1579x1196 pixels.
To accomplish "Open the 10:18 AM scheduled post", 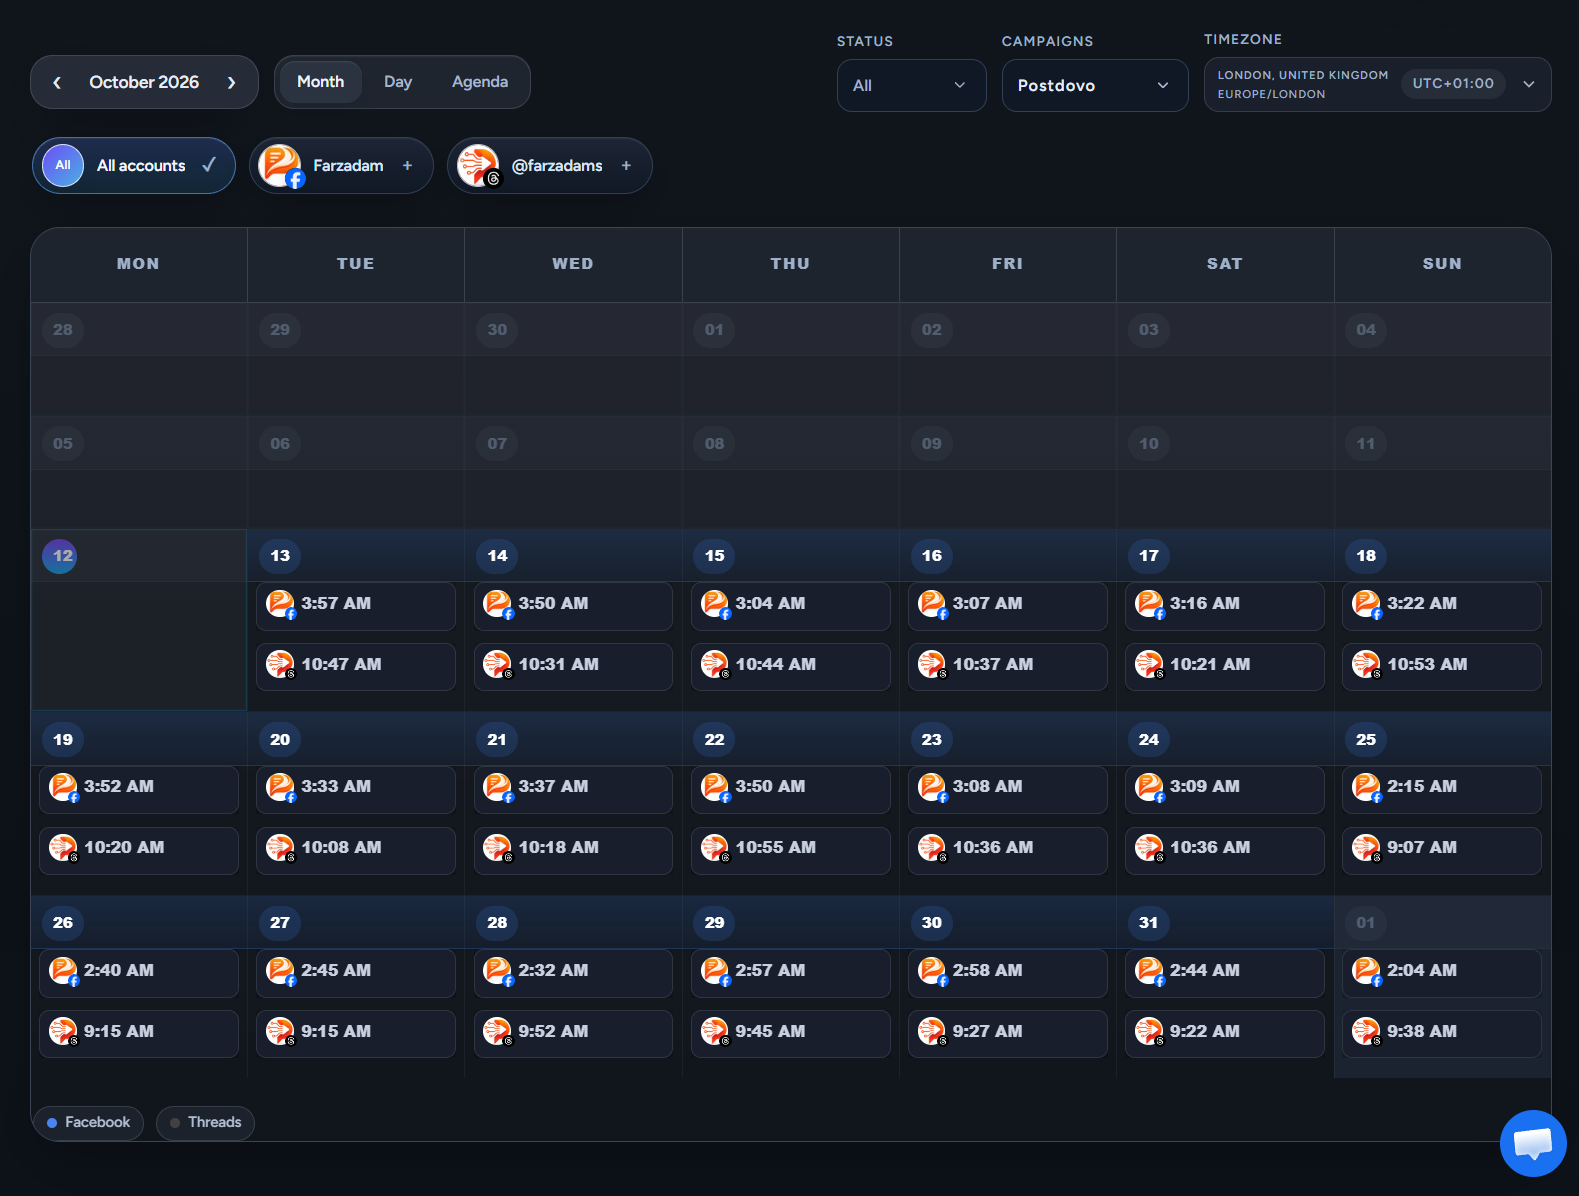I will pos(573,851).
